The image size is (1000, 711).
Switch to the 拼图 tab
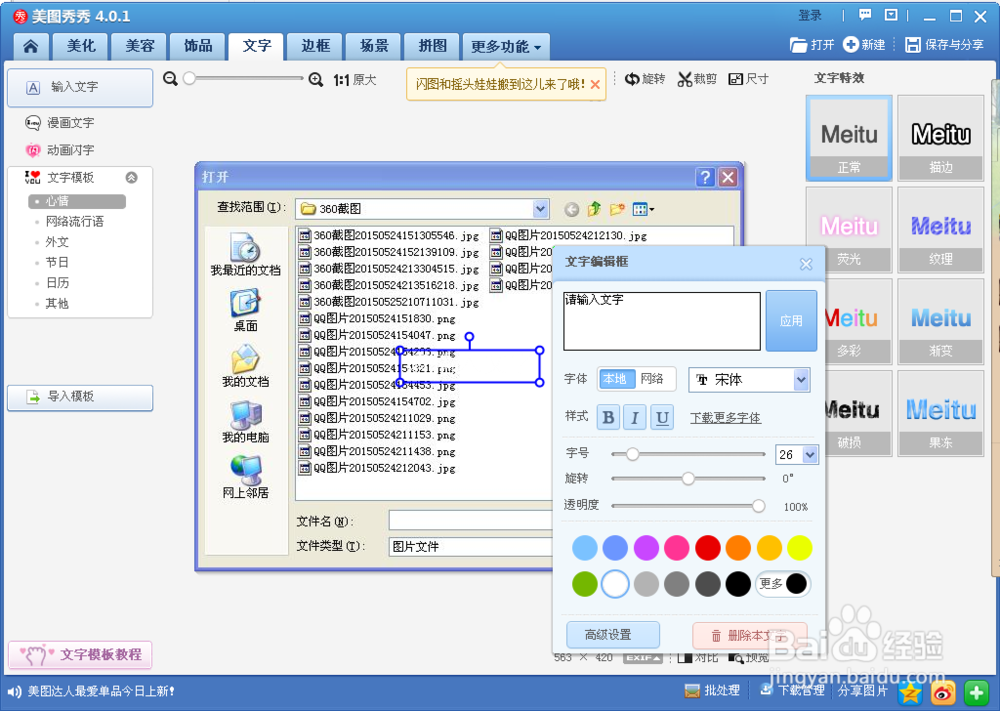(x=431, y=46)
